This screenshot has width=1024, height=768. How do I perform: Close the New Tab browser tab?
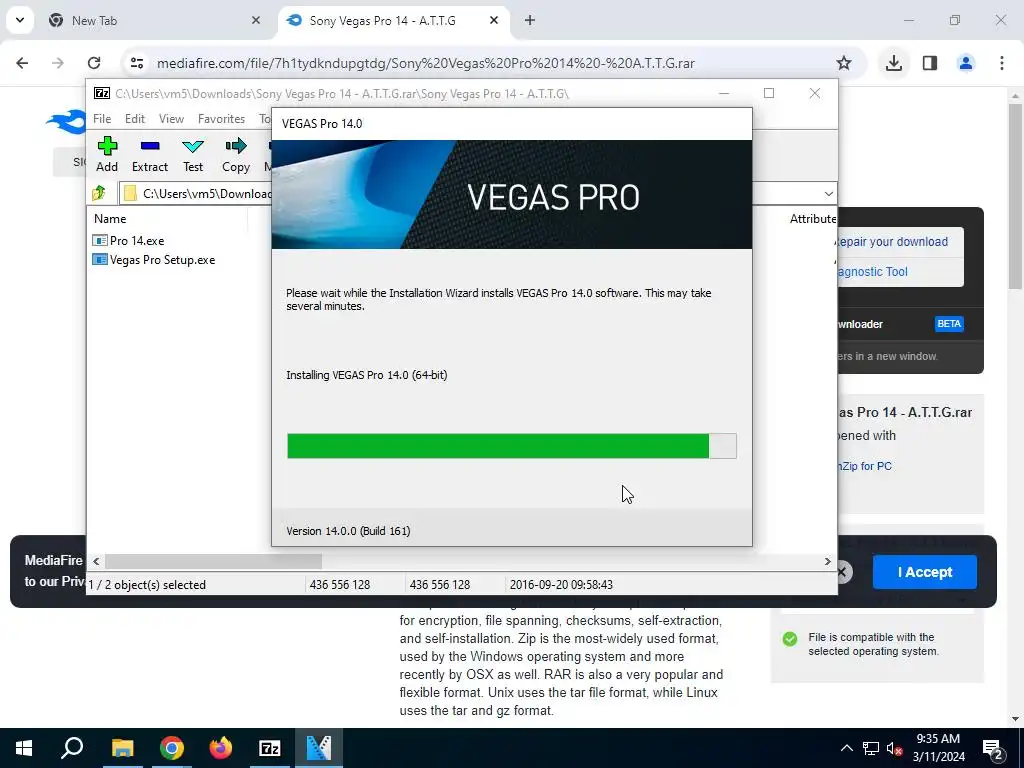(256, 20)
